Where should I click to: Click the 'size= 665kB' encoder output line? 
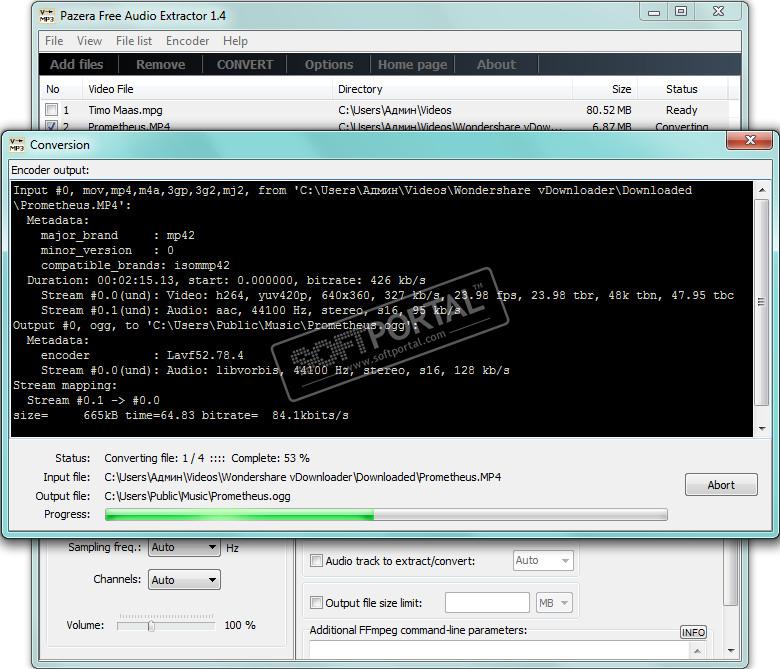pos(181,415)
